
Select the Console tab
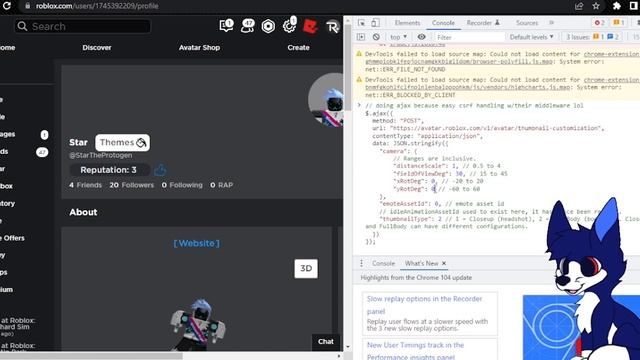[443, 23]
